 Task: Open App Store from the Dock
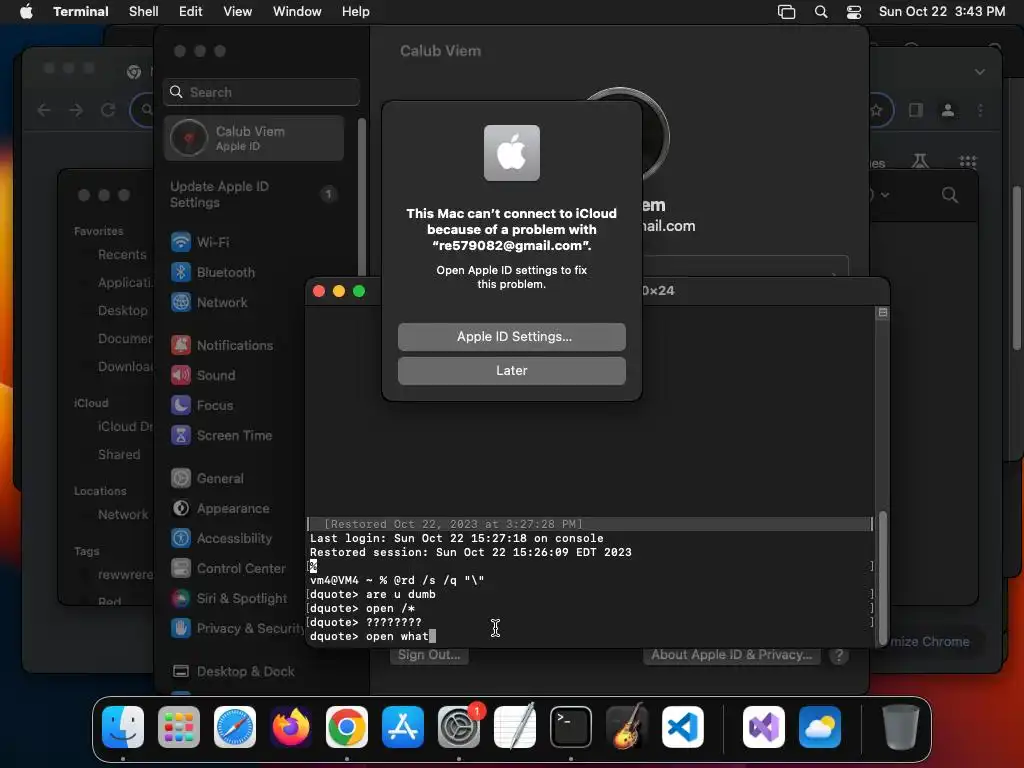click(x=403, y=727)
